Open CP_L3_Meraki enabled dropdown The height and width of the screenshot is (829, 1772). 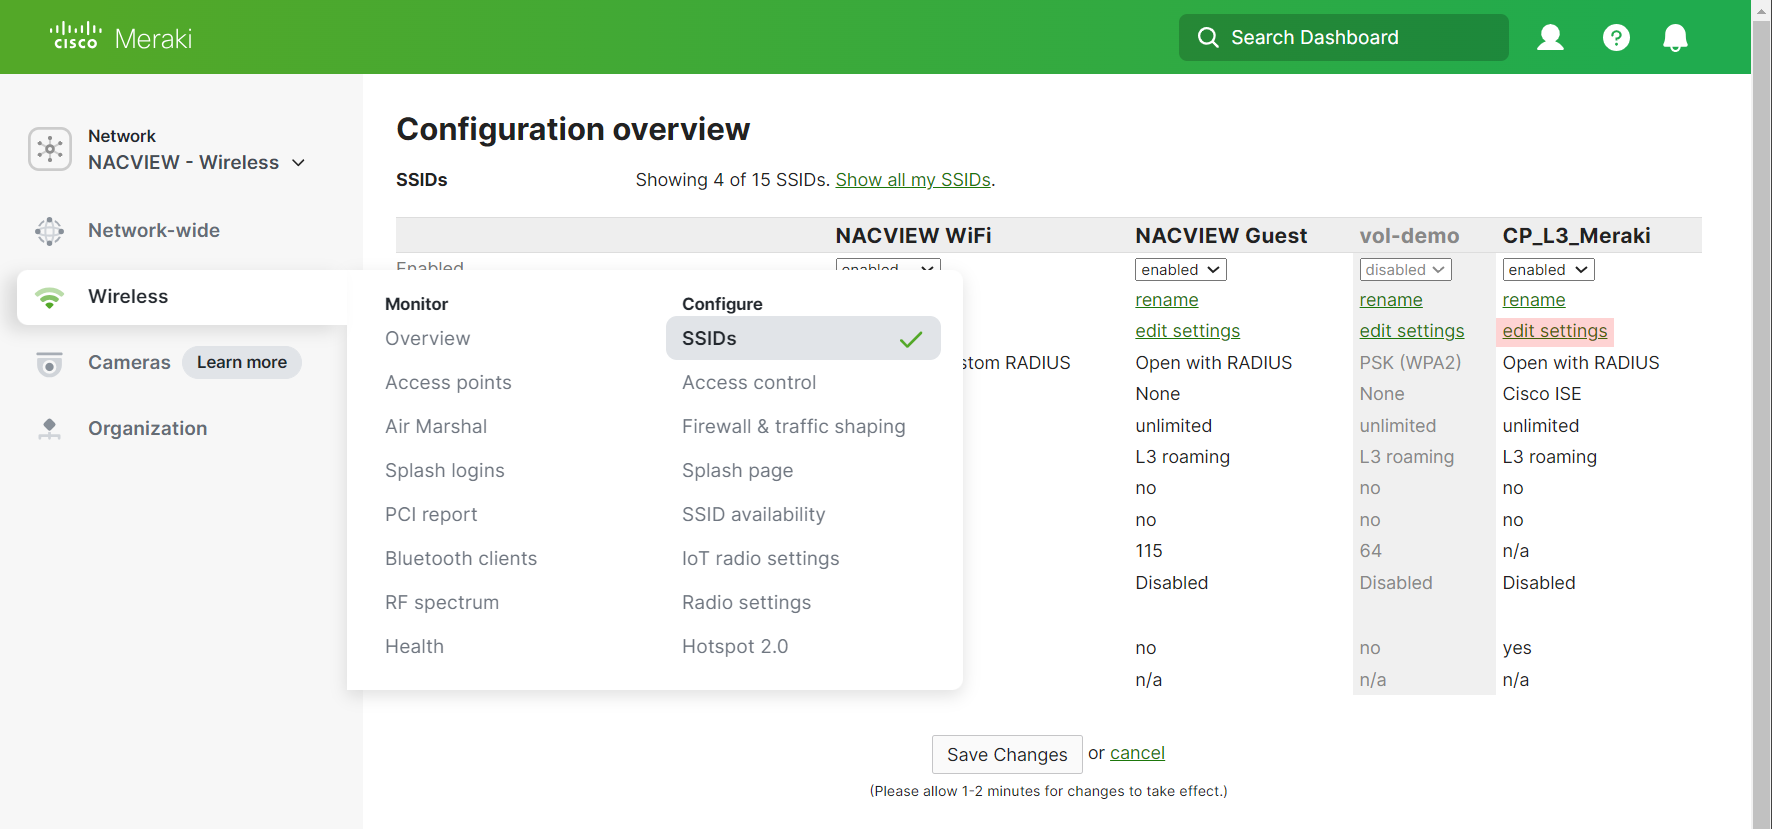click(x=1548, y=270)
